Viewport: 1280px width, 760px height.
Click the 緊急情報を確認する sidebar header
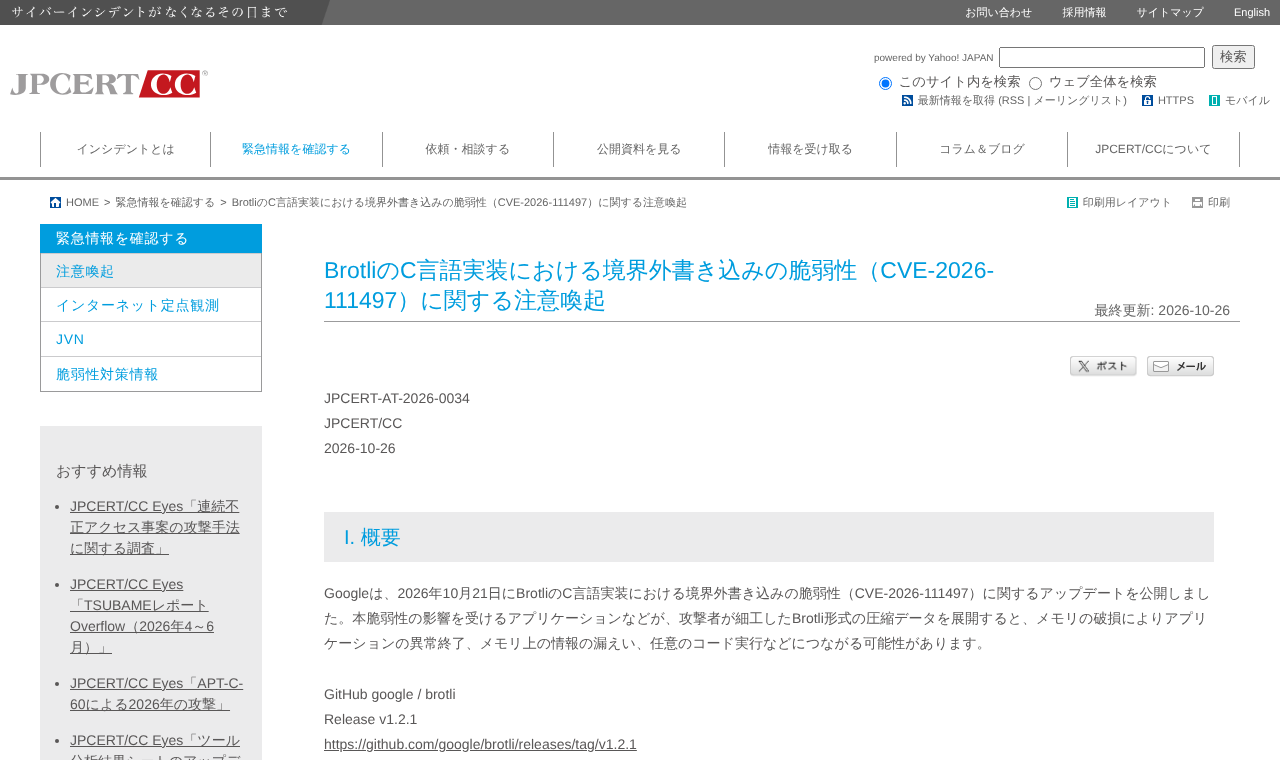[x=151, y=238]
